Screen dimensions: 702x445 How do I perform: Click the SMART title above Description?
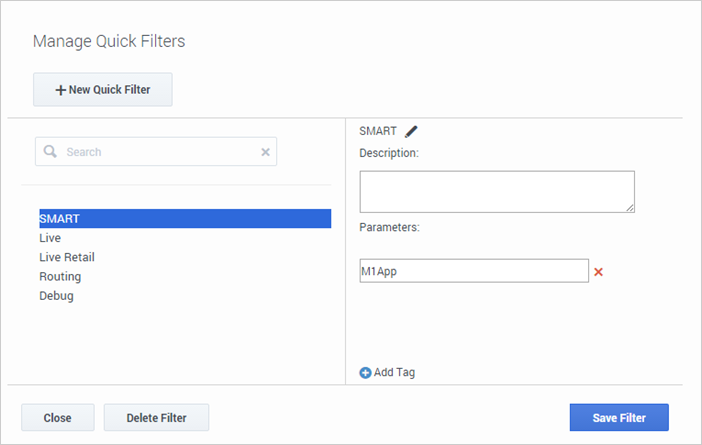pyautogui.click(x=378, y=131)
